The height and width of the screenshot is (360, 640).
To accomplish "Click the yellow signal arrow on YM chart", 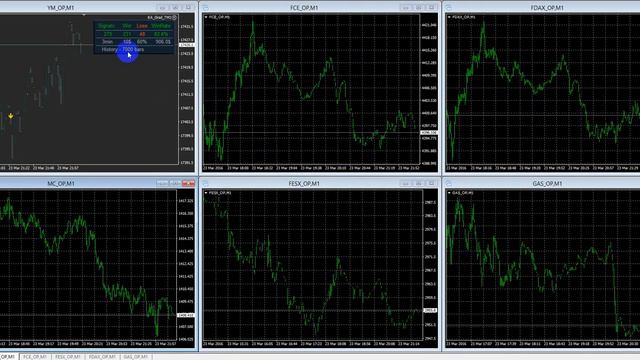I will pos(11,116).
